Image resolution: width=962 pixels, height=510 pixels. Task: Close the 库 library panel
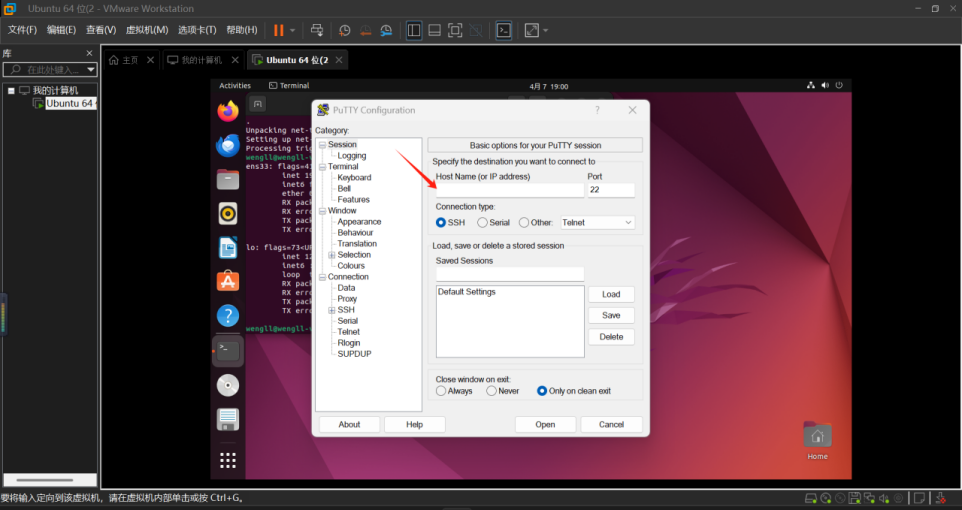click(x=89, y=53)
